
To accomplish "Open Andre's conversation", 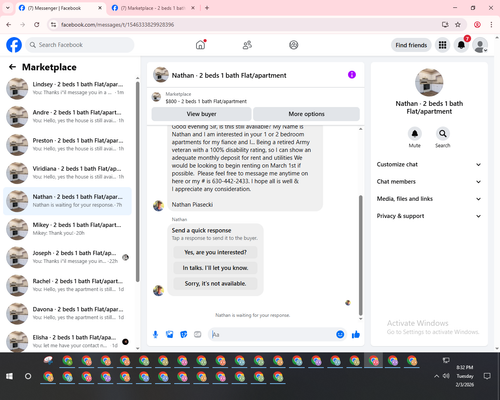I will pyautogui.click(x=67, y=117).
